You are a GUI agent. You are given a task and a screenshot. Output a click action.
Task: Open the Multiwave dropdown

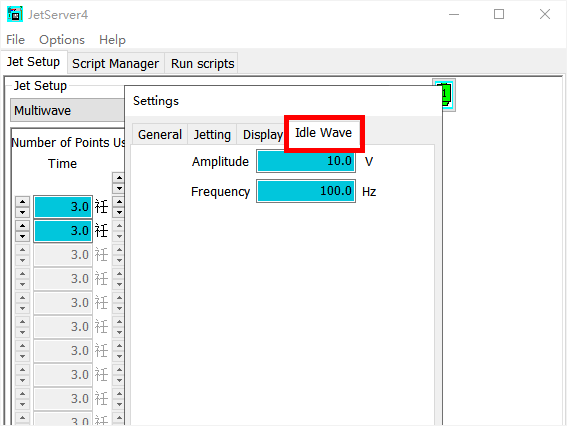click(x=68, y=110)
